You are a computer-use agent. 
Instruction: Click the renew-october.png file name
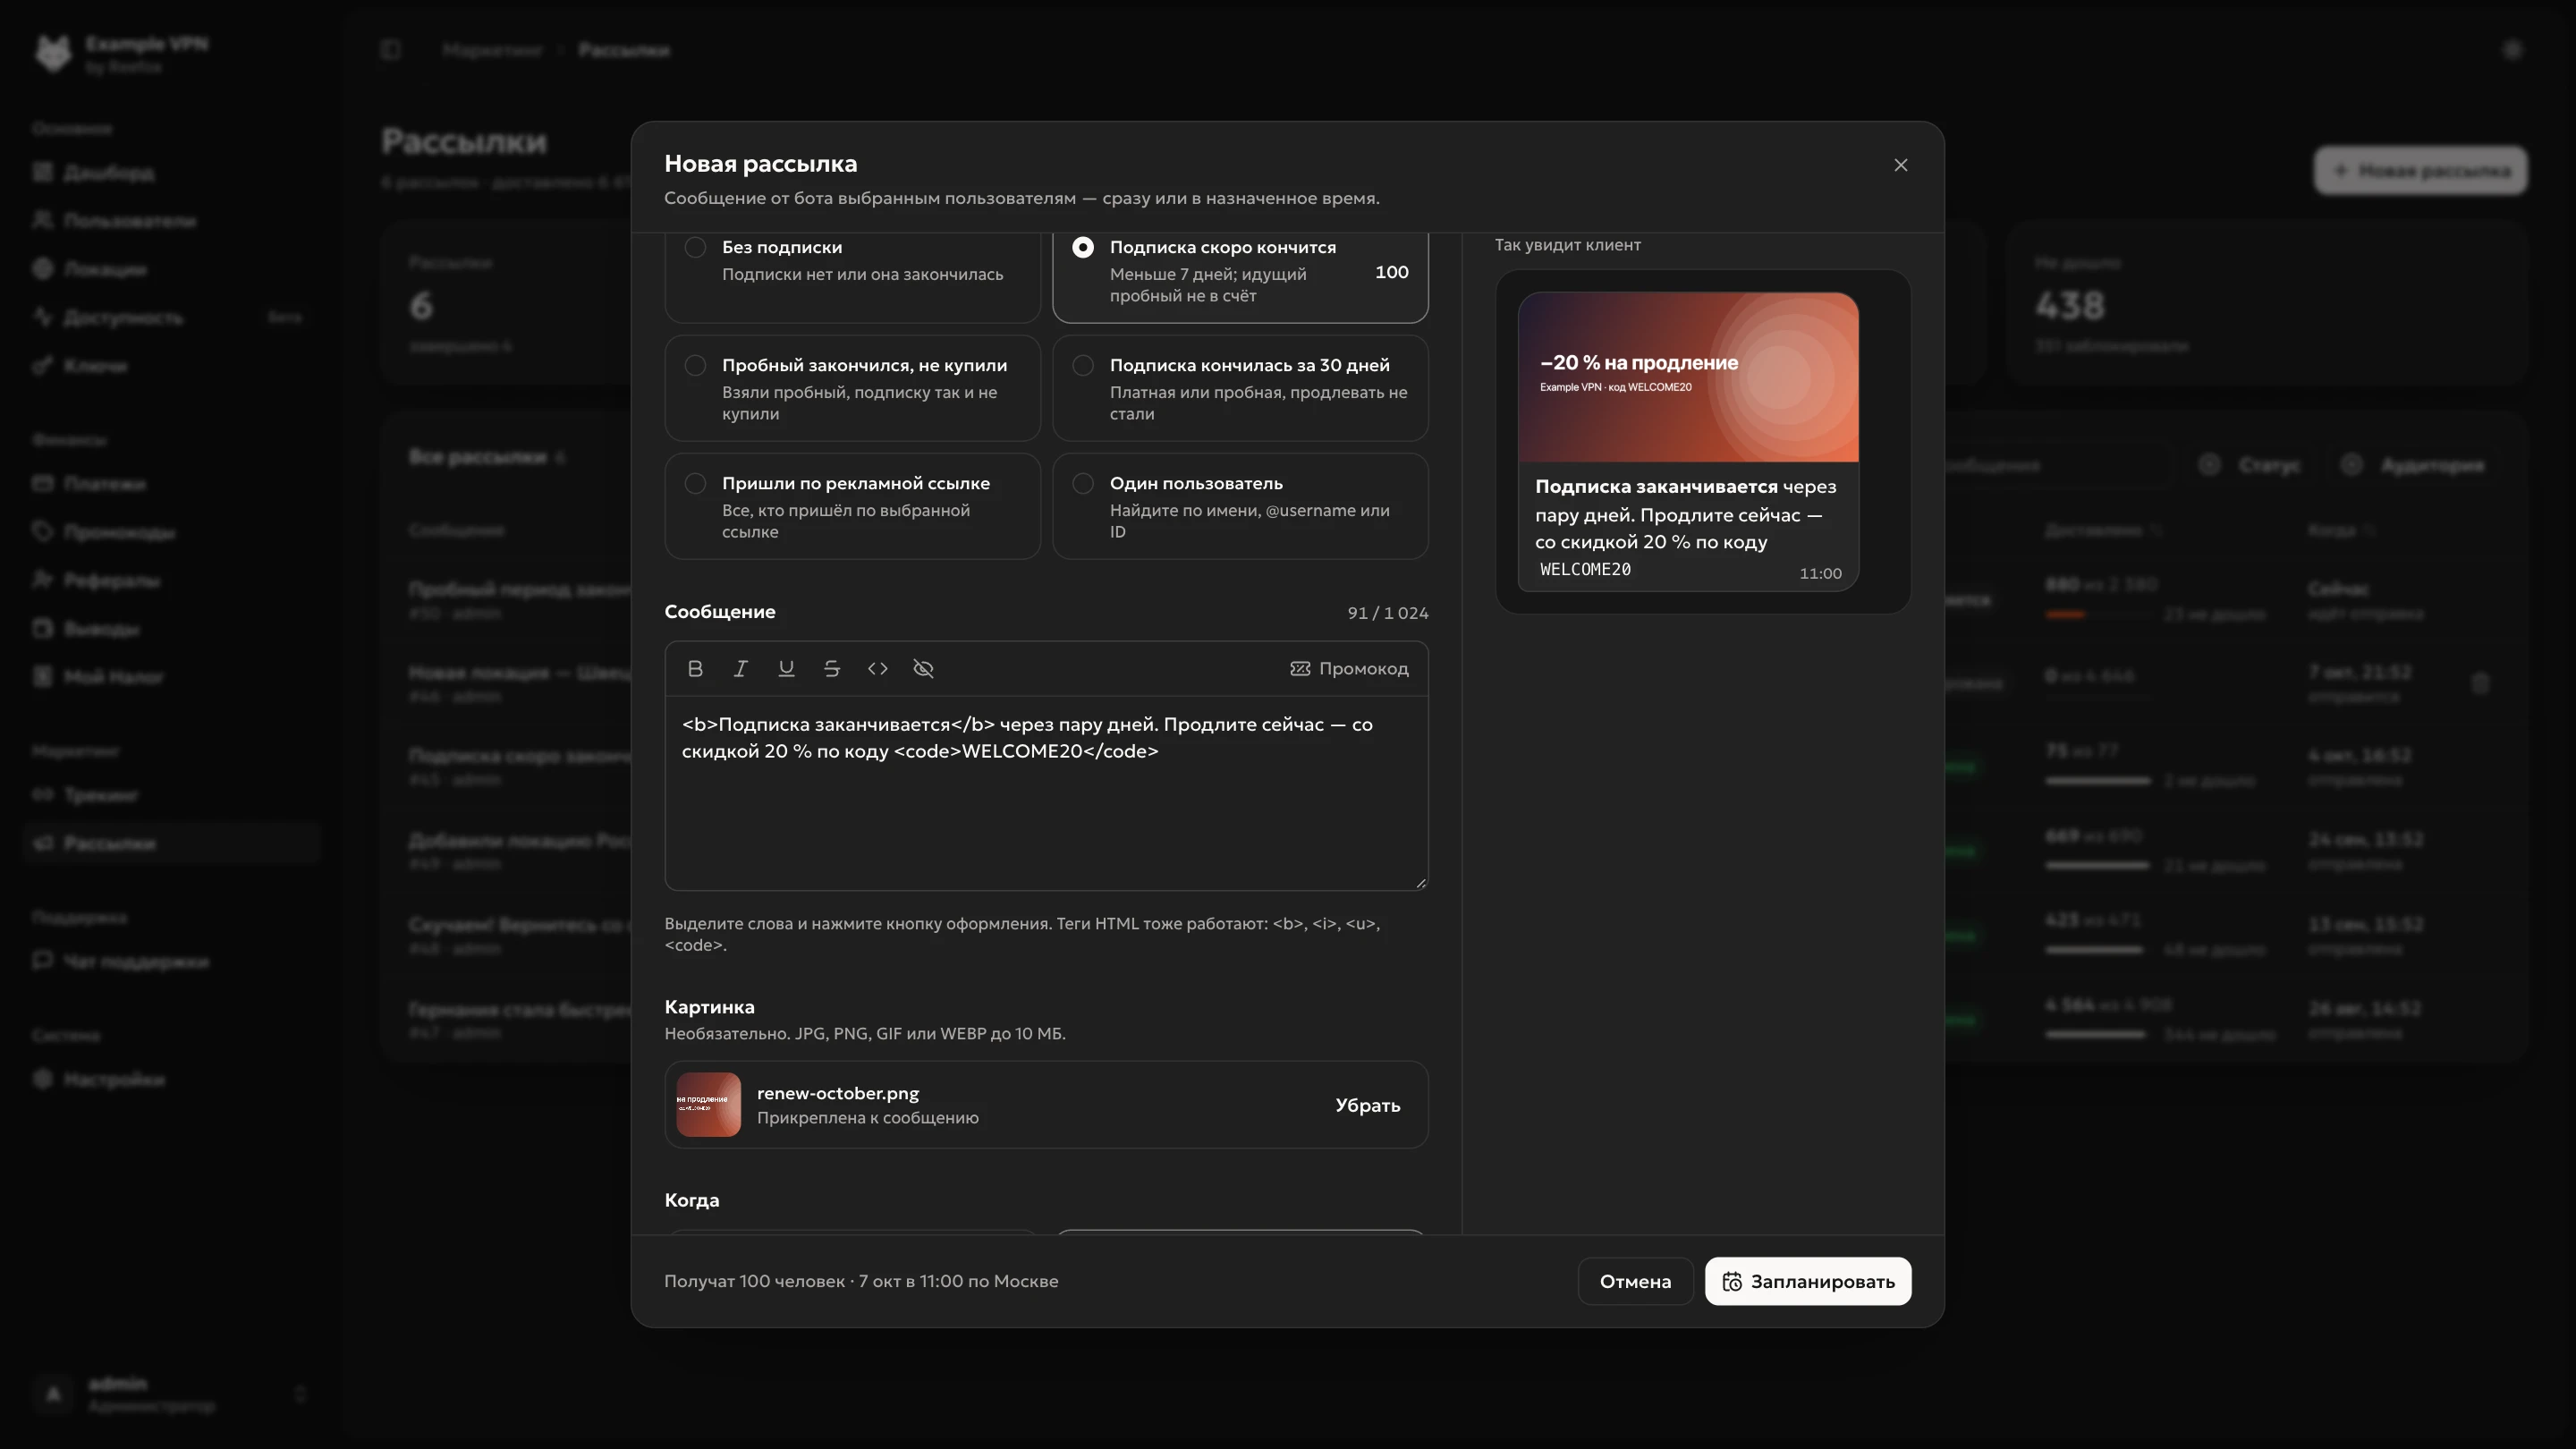click(x=838, y=1093)
